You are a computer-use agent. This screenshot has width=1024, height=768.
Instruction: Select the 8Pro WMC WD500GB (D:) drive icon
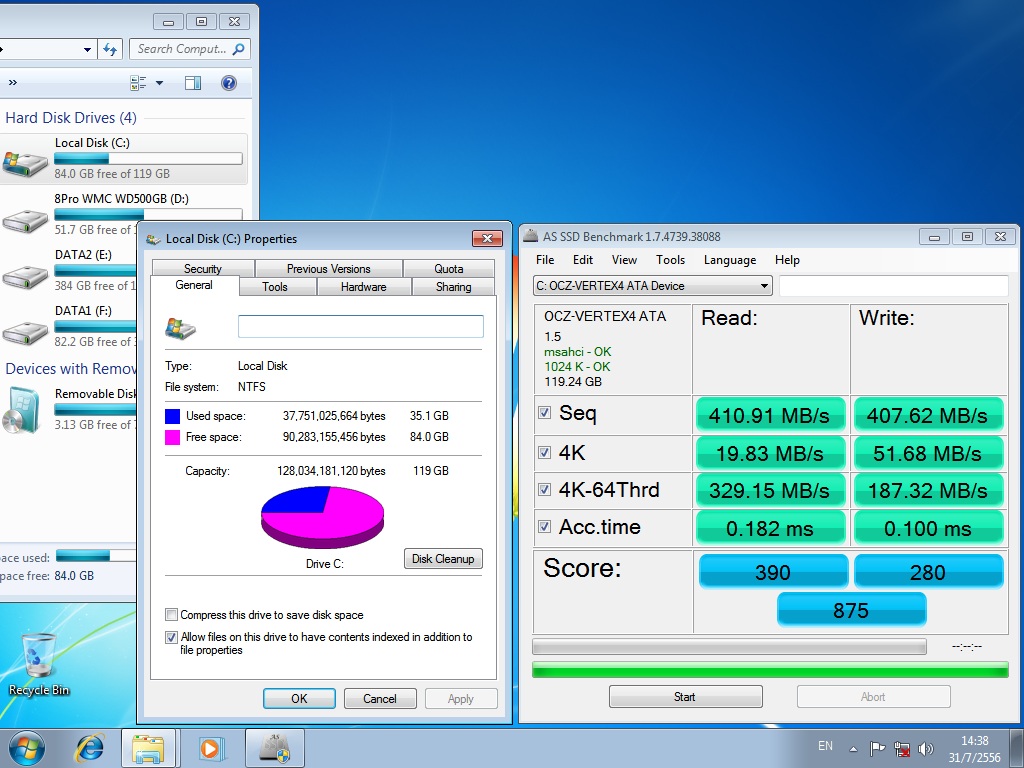pos(25,221)
